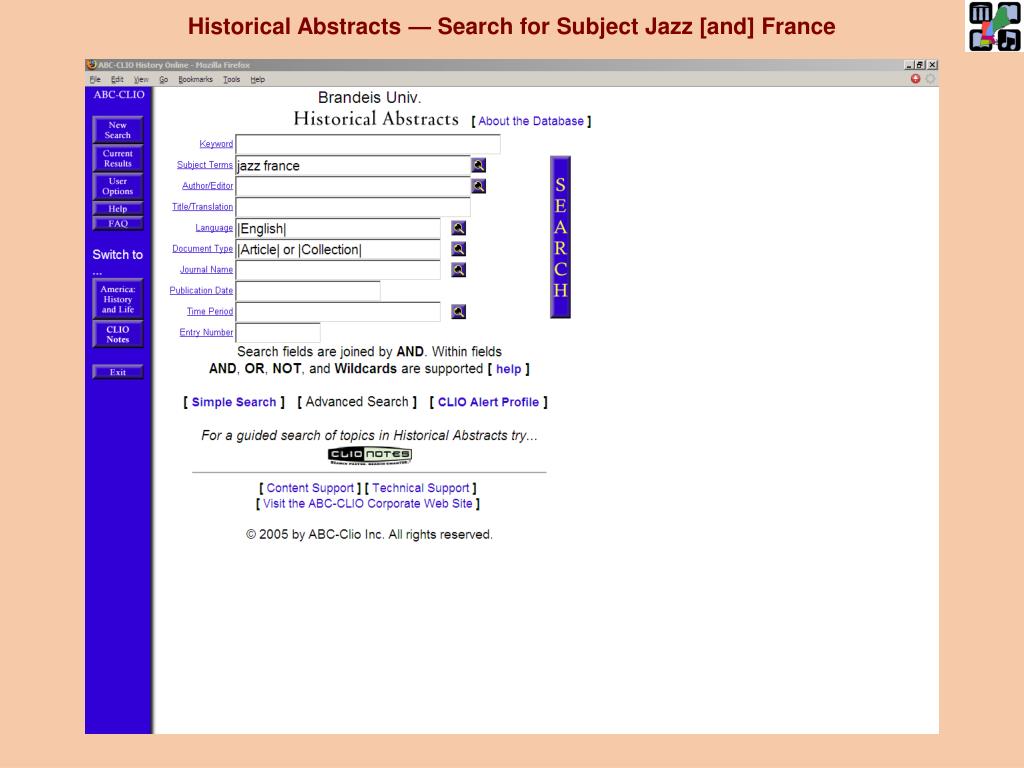Screen dimensions: 1024x768
Task: Open Current Results in sidebar
Action: tap(118, 159)
